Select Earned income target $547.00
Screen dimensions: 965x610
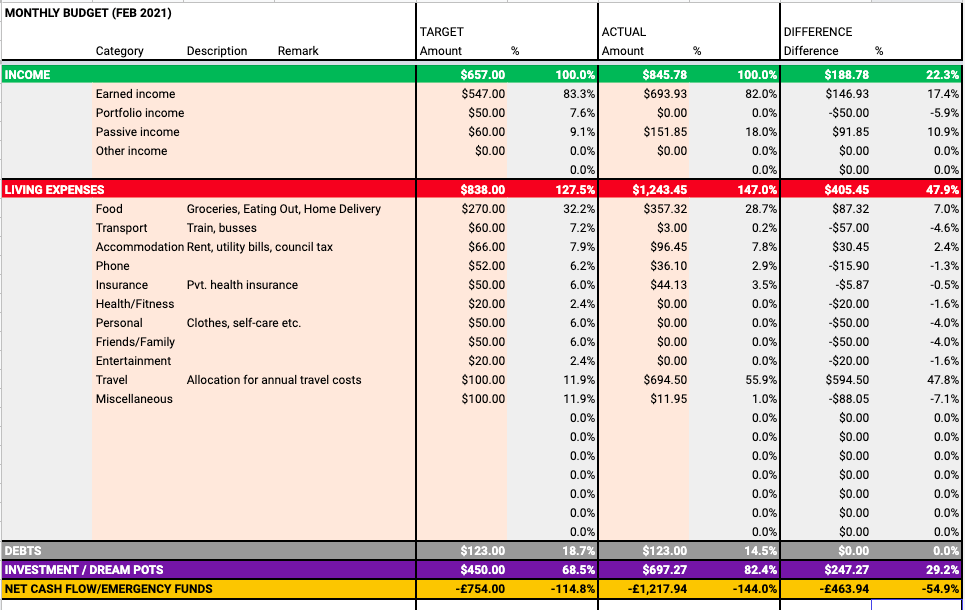tap(483, 94)
